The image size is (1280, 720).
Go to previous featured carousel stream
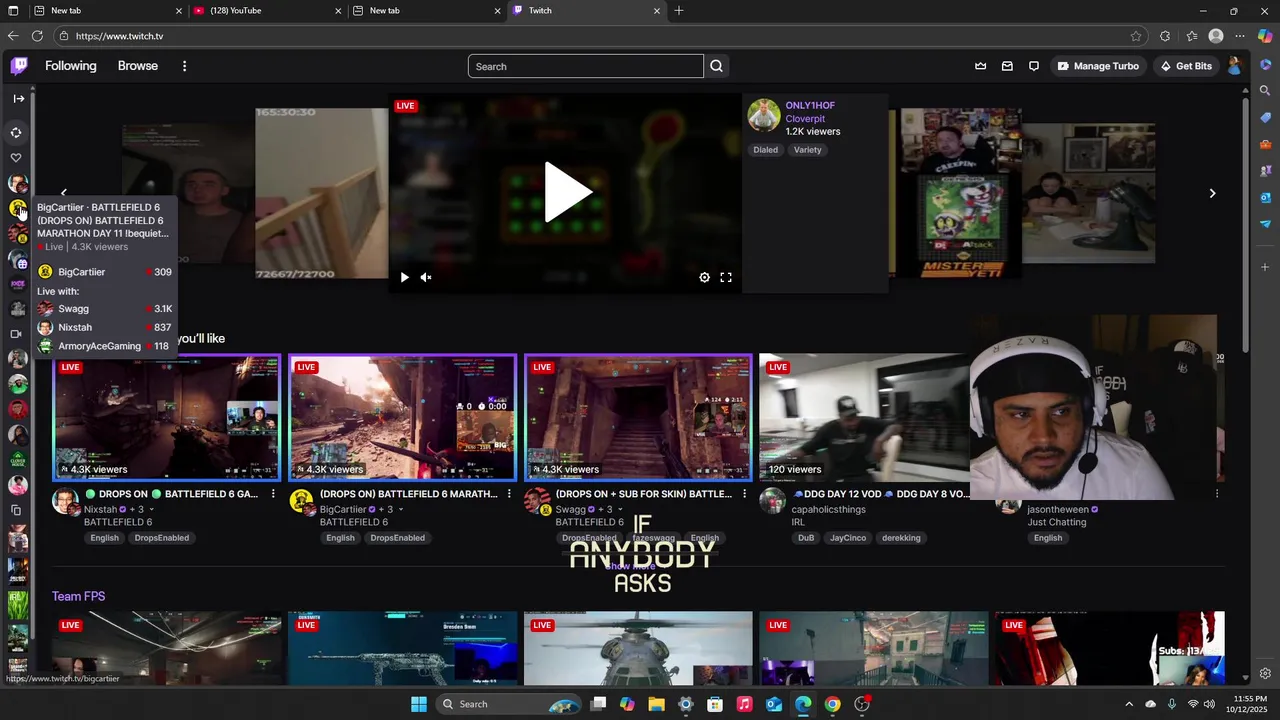(64, 193)
